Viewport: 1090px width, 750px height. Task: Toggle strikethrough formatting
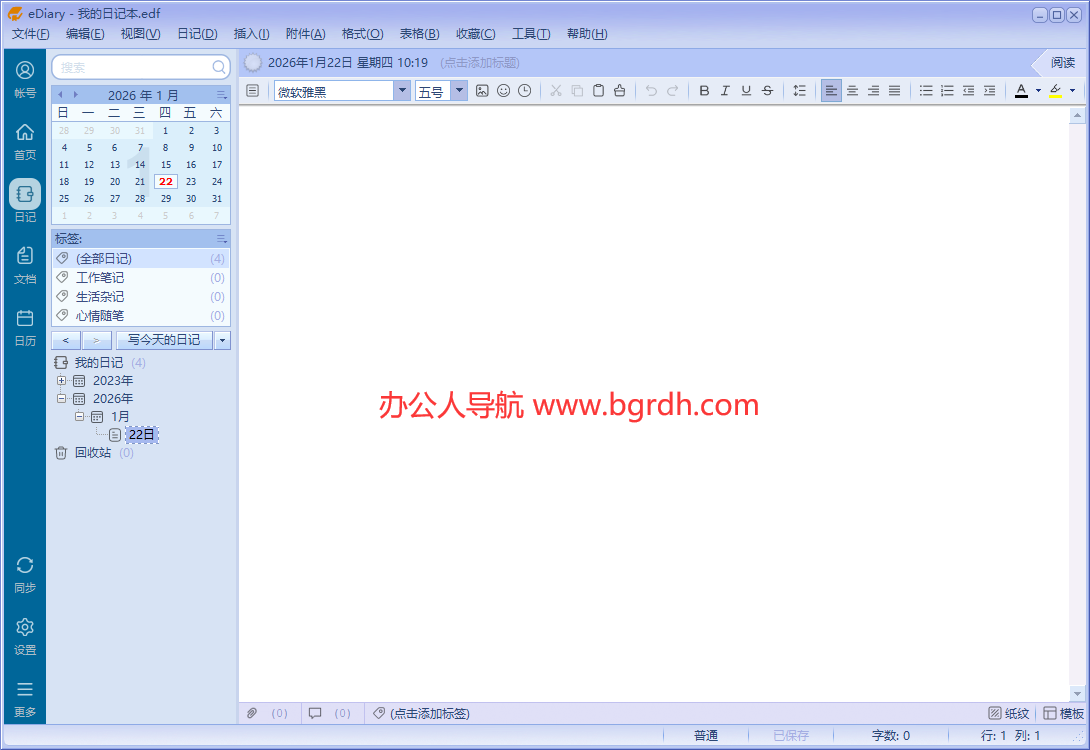pyautogui.click(x=767, y=90)
